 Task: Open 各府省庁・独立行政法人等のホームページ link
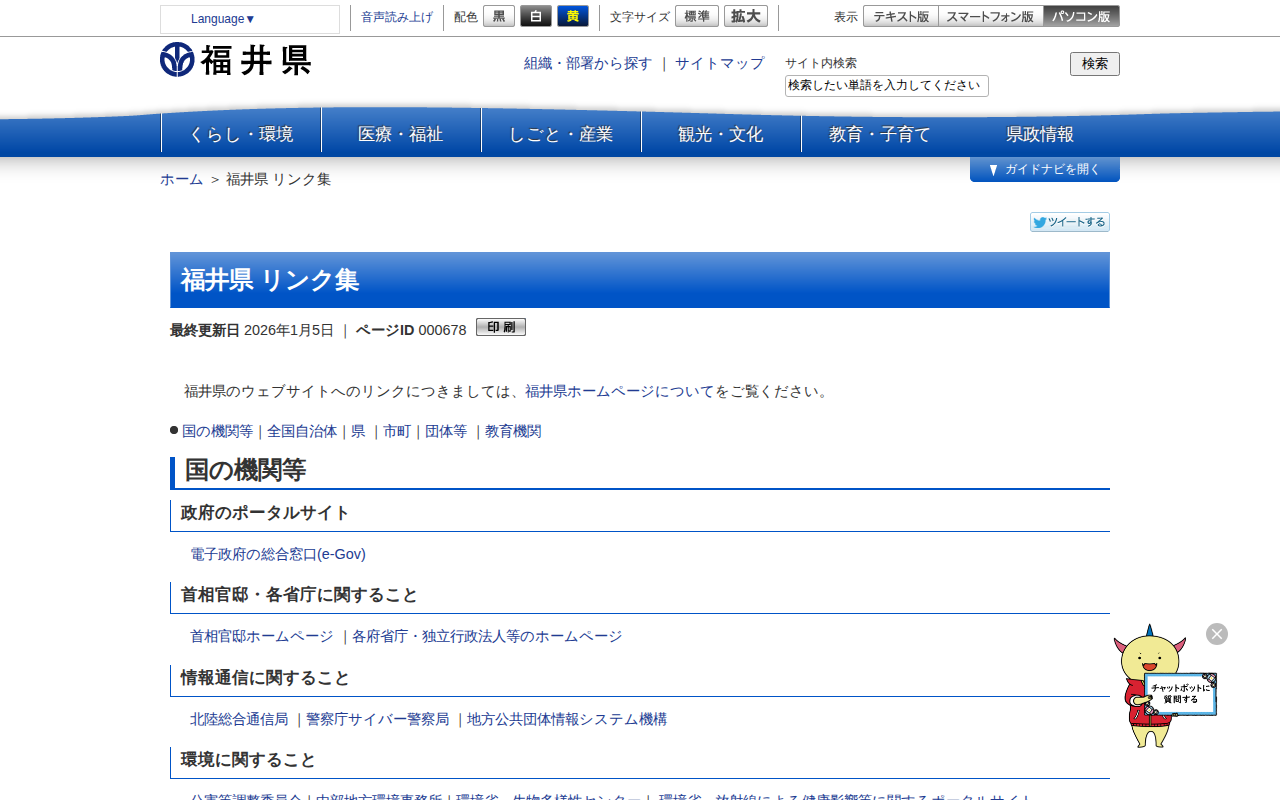[x=487, y=636]
